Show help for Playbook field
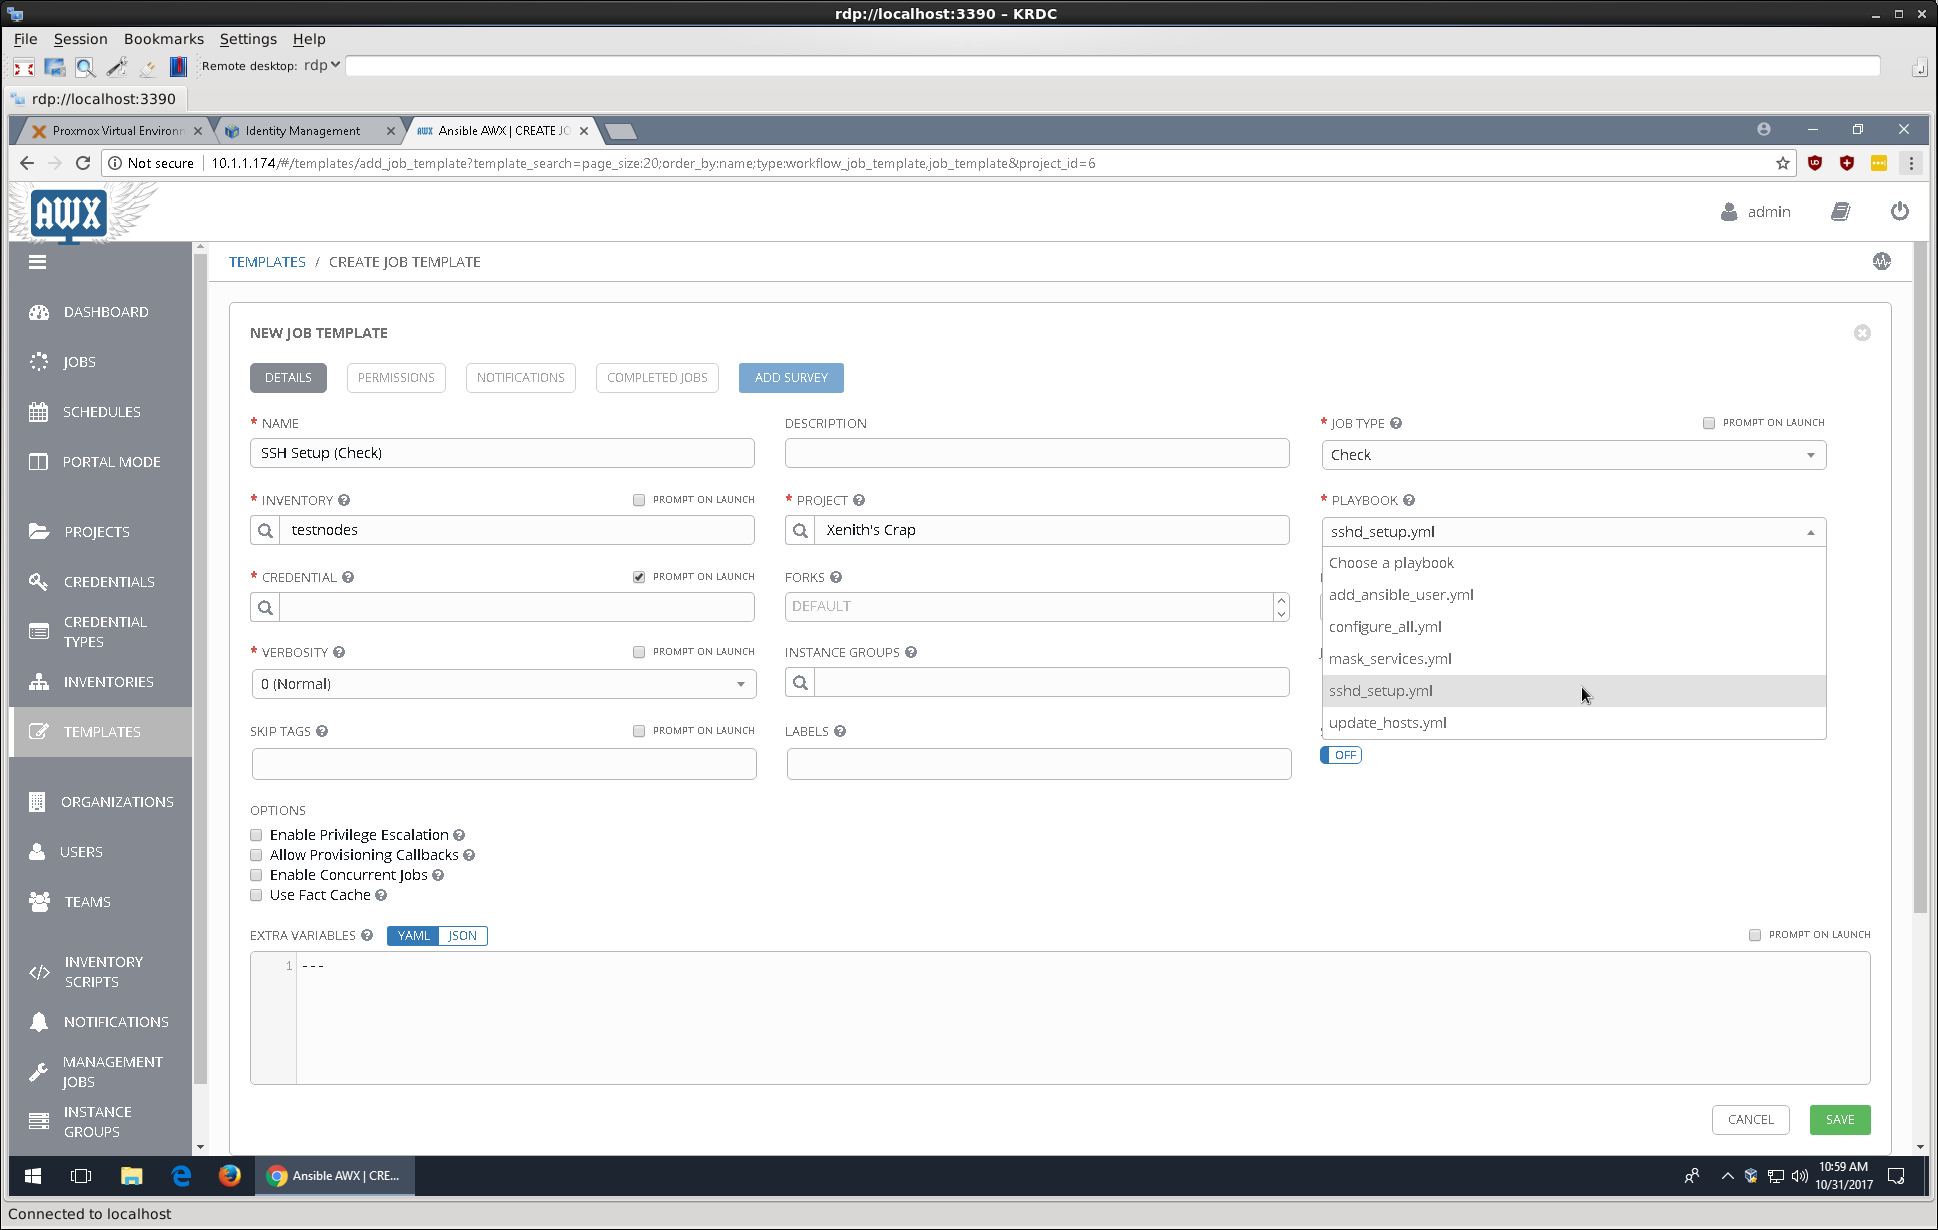This screenshot has height=1230, width=1938. [1409, 500]
